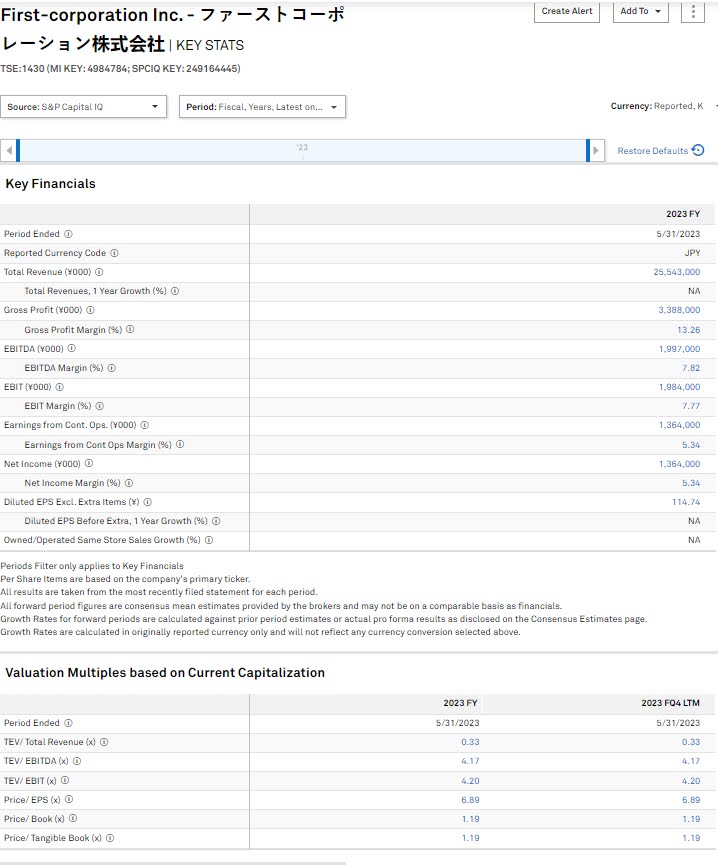This screenshot has width=718, height=866.
Task: Click info icon beside TEV/ Total Revenue (x)
Action: point(104,742)
